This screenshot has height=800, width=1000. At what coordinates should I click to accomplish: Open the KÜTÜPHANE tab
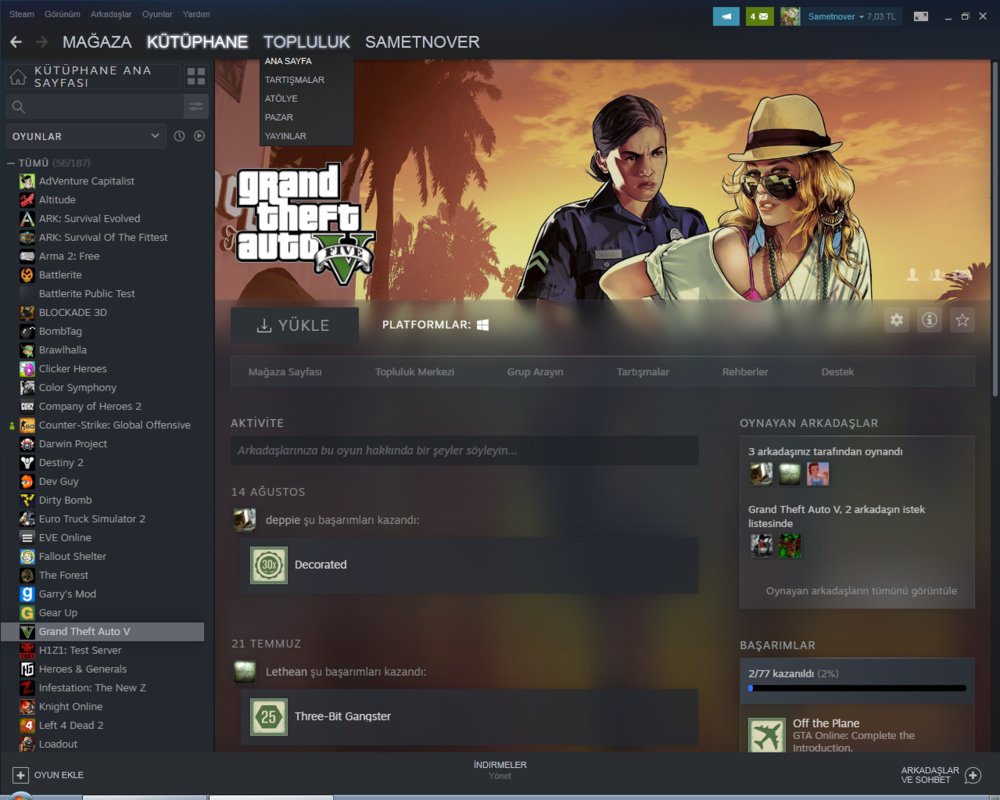coord(197,42)
